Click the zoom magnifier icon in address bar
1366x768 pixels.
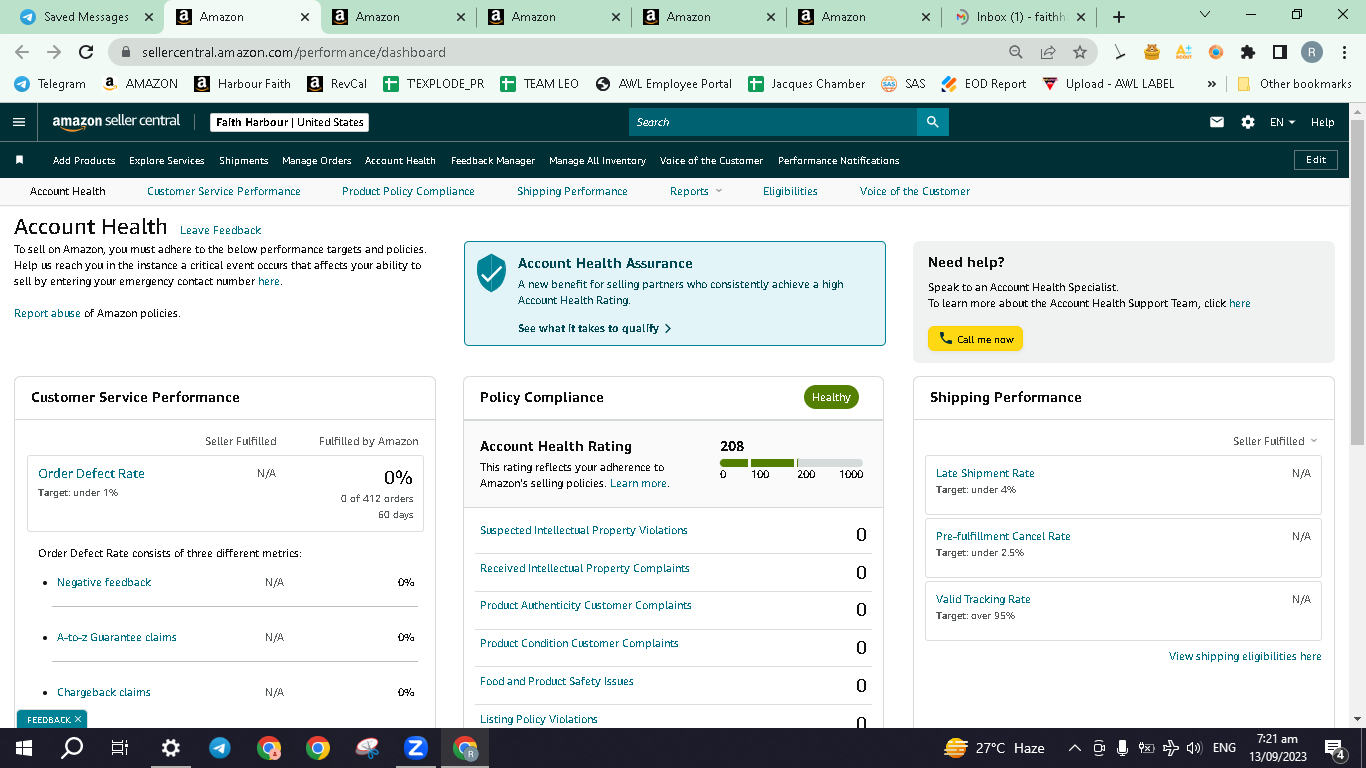coord(1016,52)
